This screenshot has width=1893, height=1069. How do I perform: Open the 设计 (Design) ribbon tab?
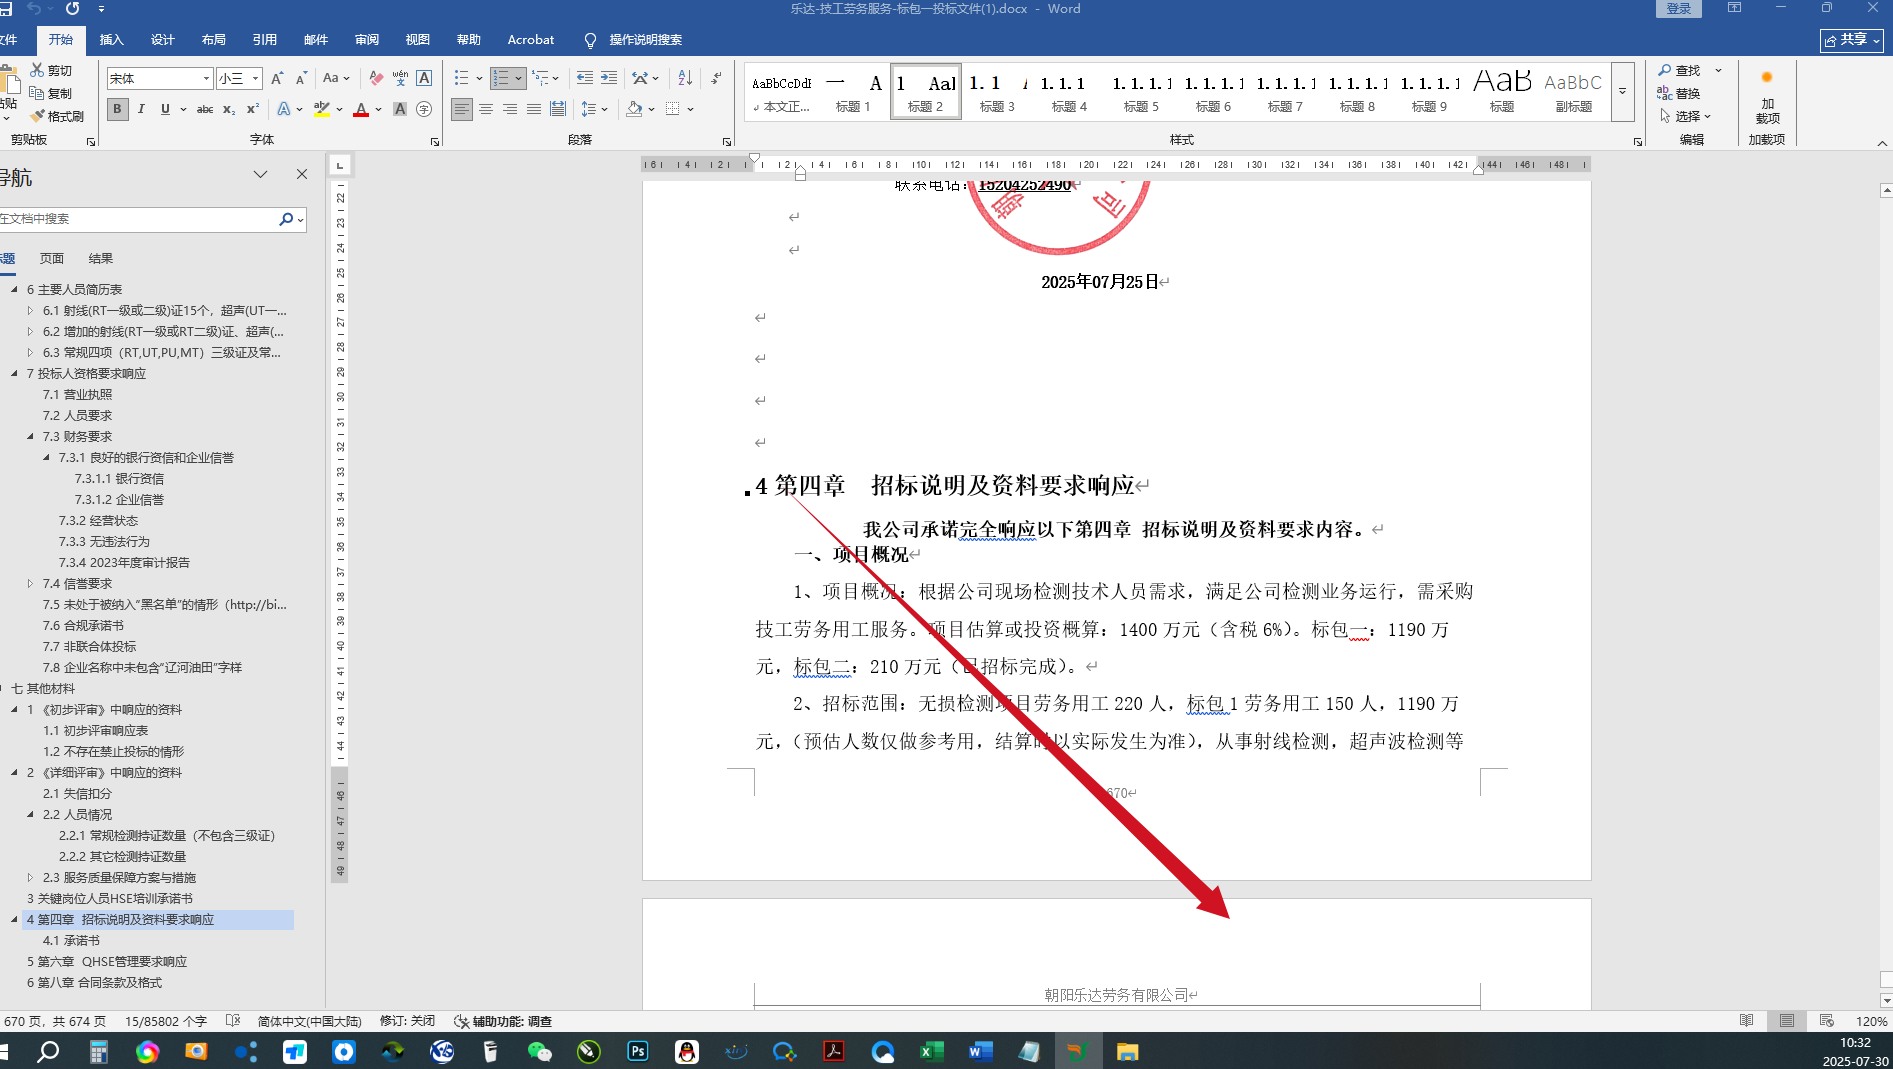tap(163, 40)
